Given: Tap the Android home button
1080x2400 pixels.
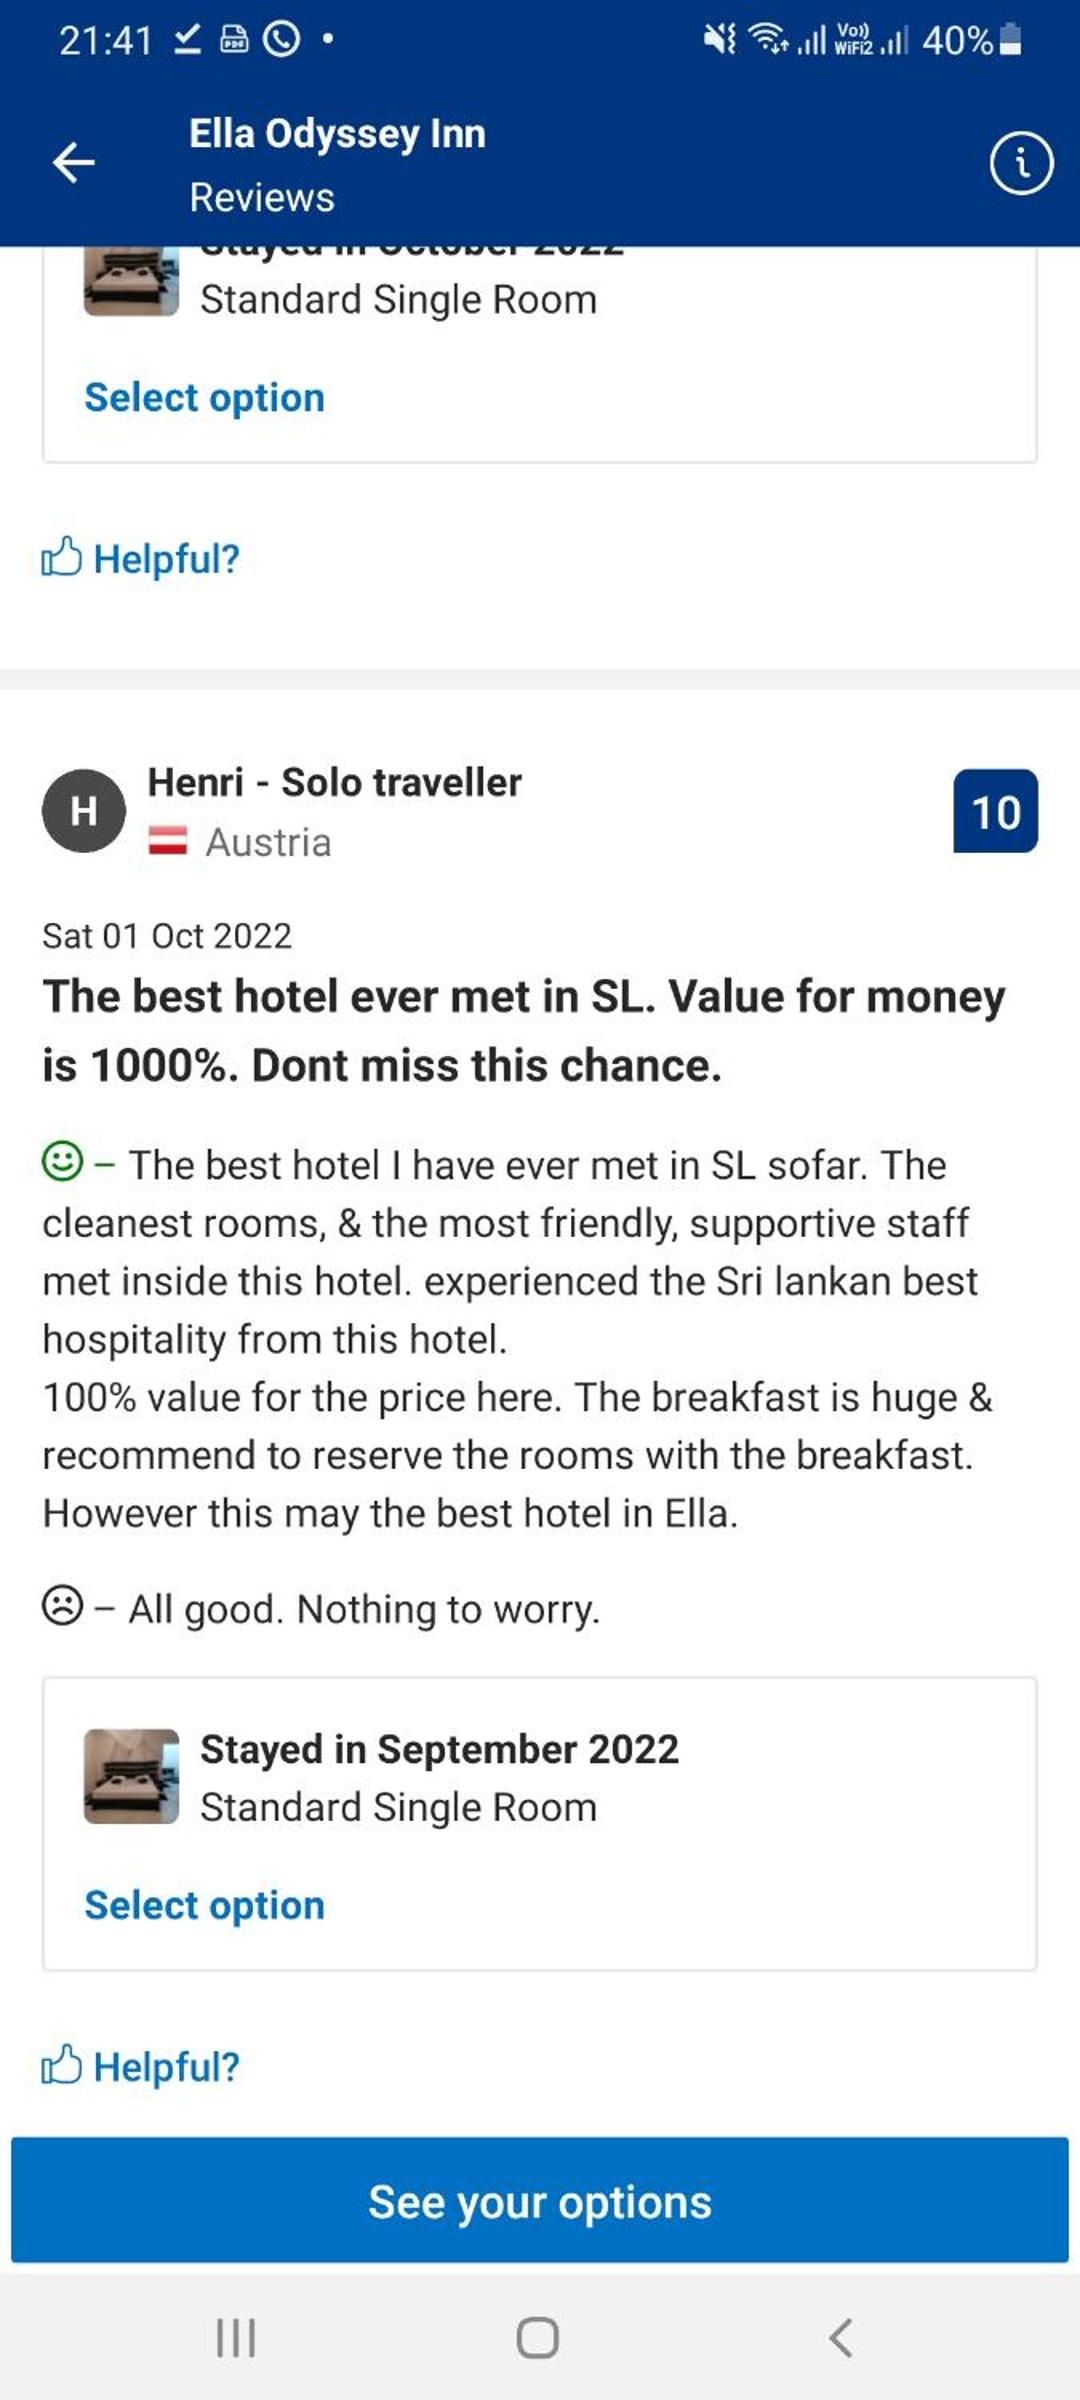Looking at the screenshot, I should click(538, 2338).
